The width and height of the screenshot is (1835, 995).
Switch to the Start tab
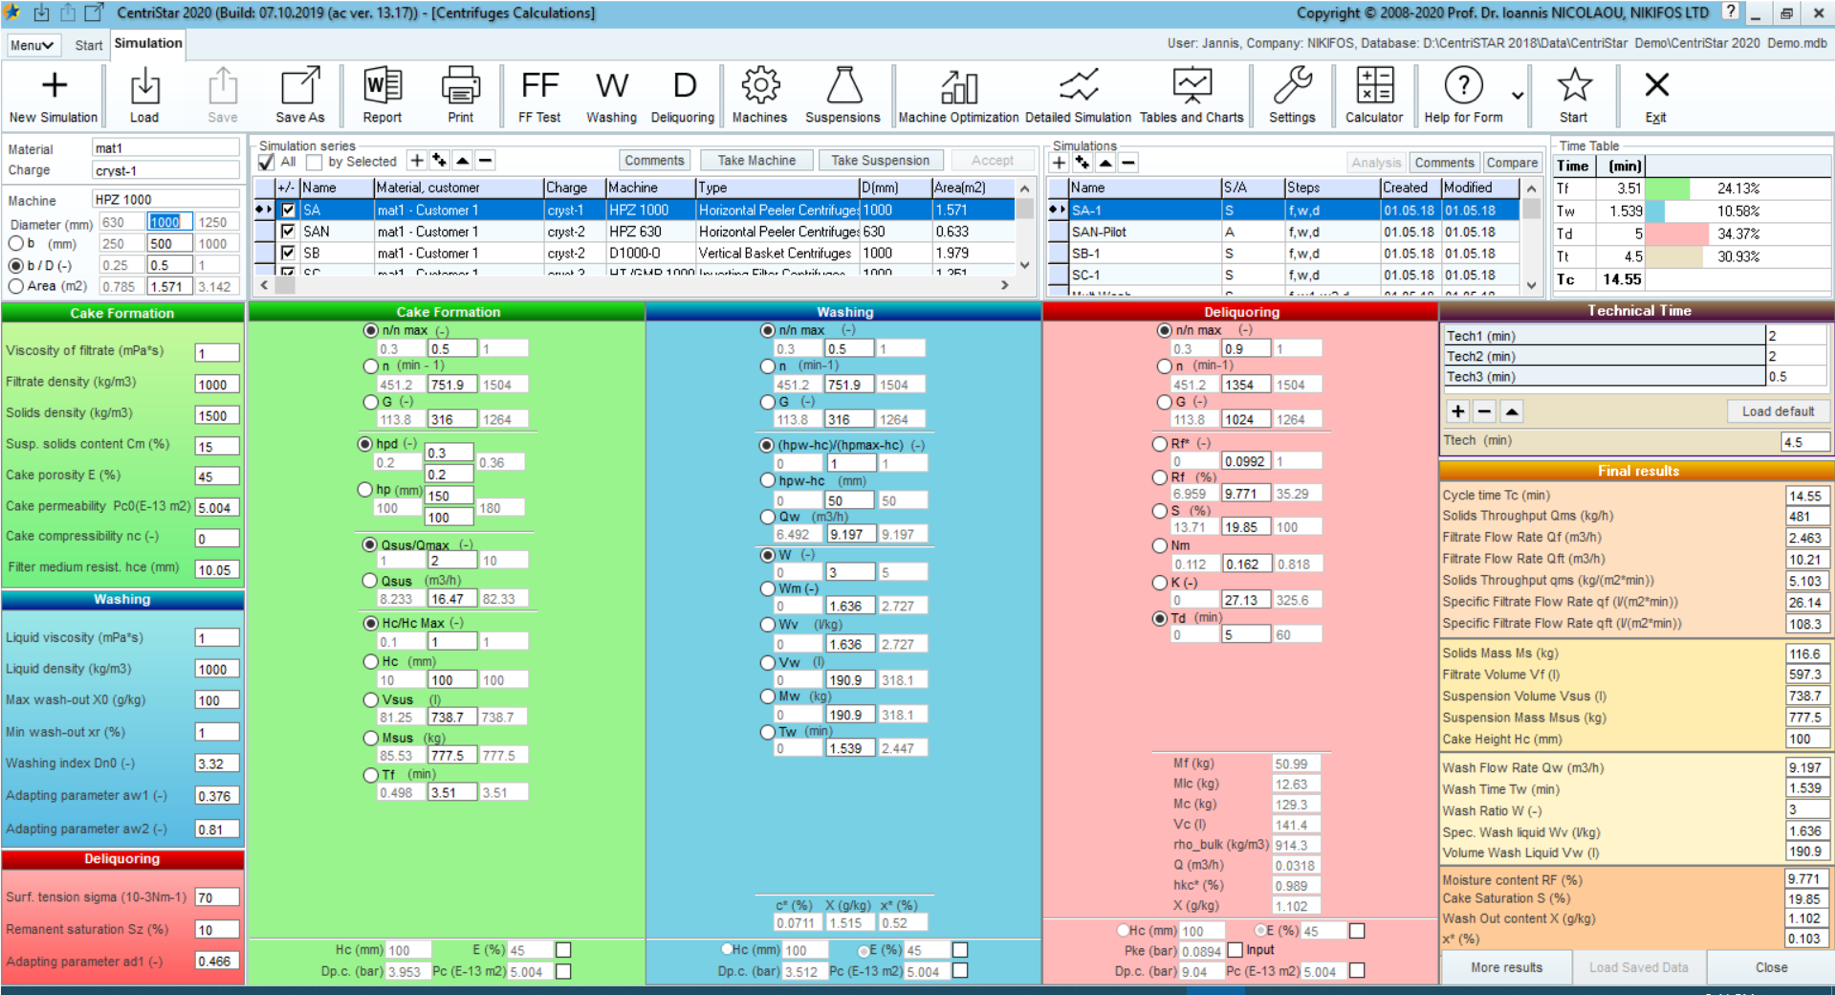pos(88,45)
